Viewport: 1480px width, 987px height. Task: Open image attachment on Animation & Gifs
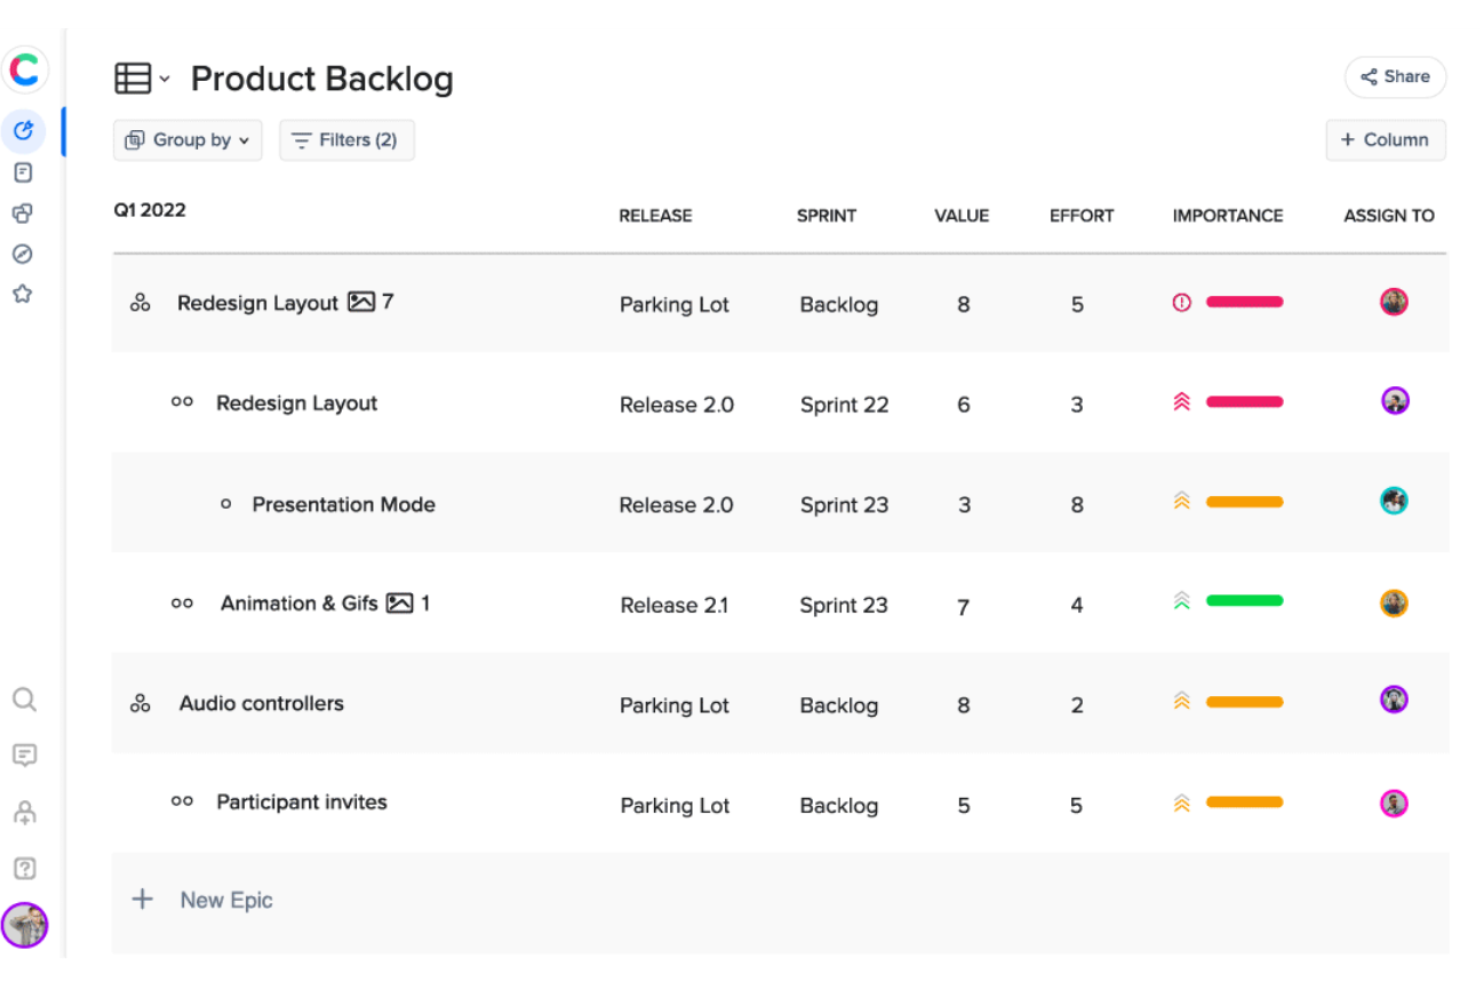click(x=400, y=603)
